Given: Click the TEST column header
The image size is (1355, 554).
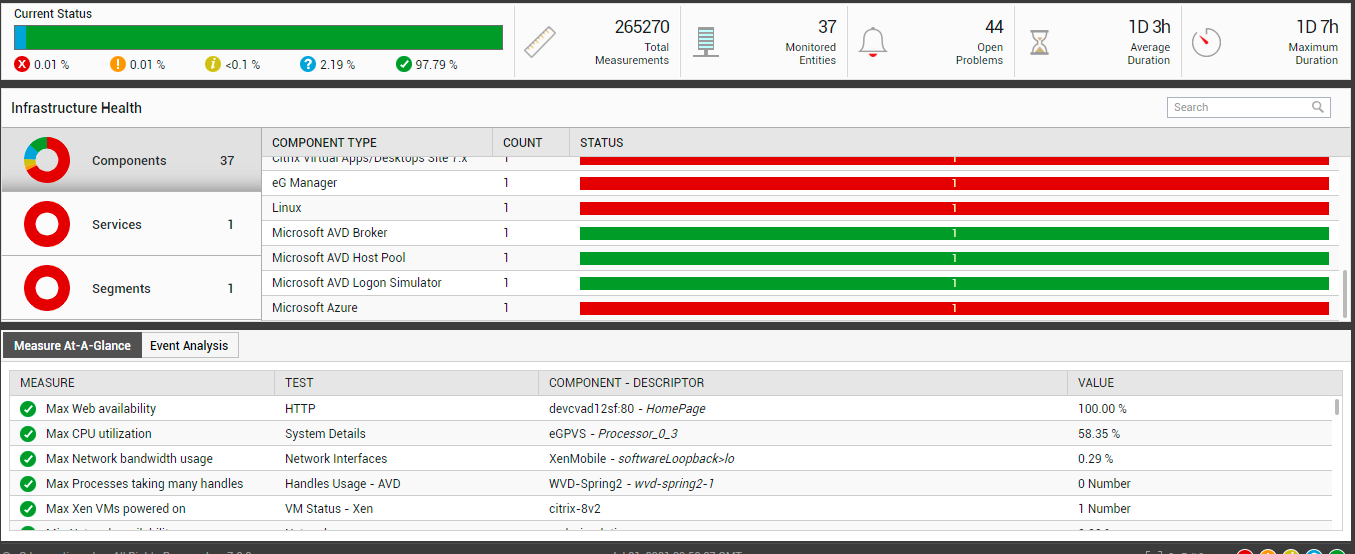Looking at the screenshot, I should tap(406, 383).
